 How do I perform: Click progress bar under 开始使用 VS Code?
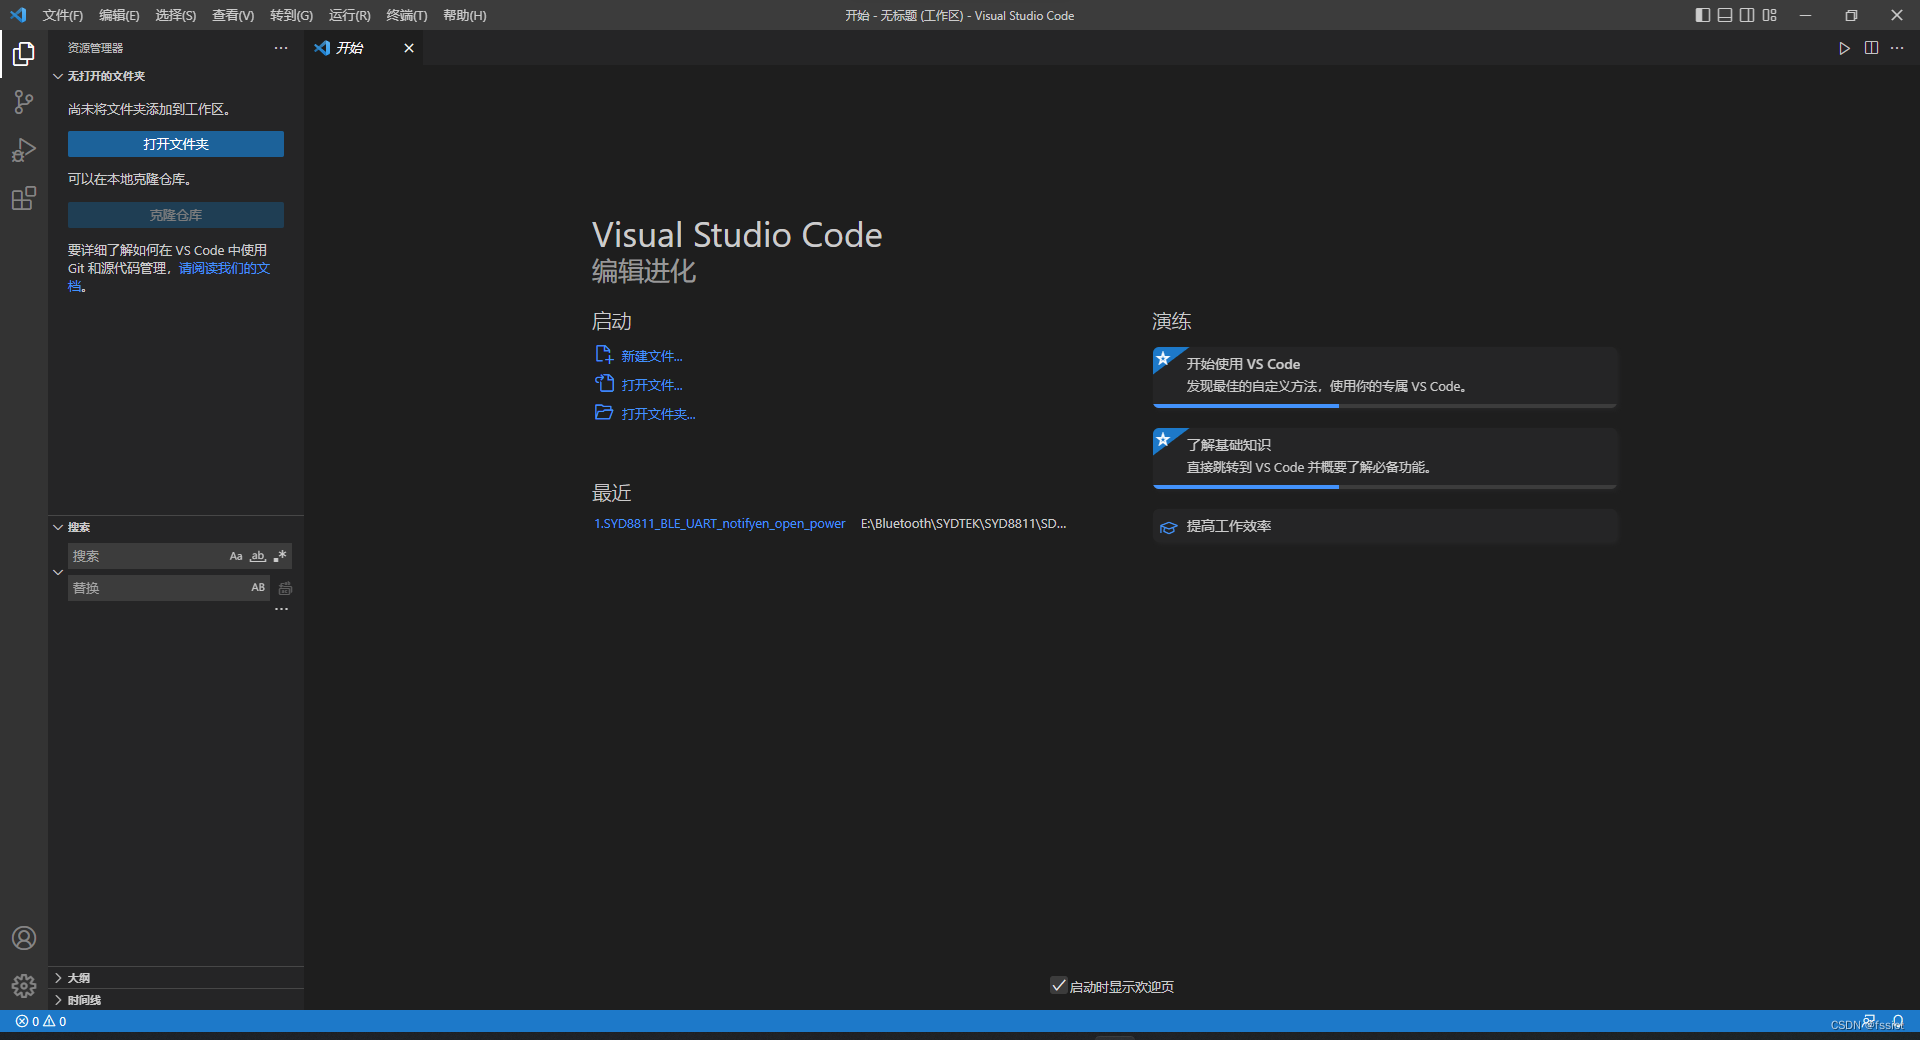(1384, 406)
